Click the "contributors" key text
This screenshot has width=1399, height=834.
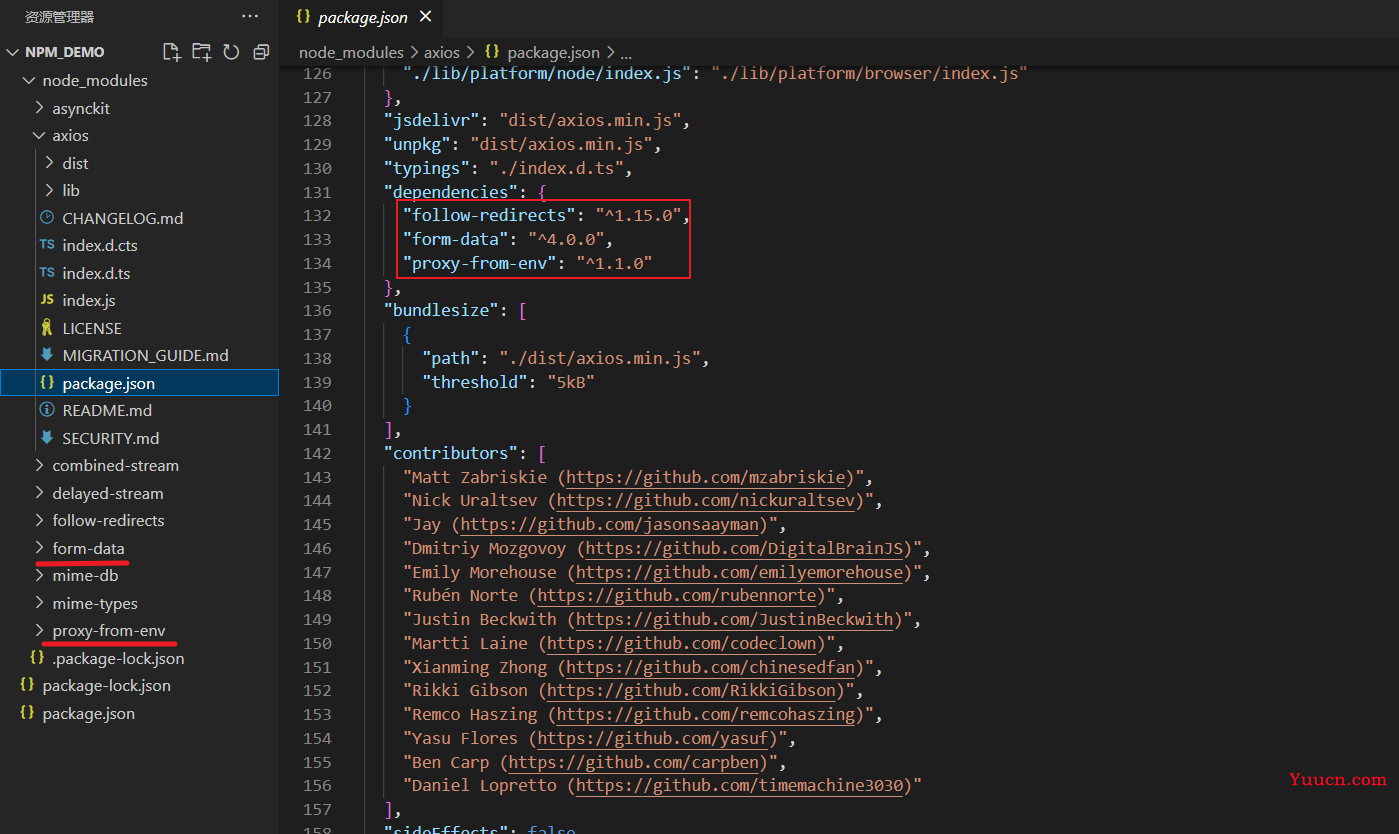click(451, 453)
